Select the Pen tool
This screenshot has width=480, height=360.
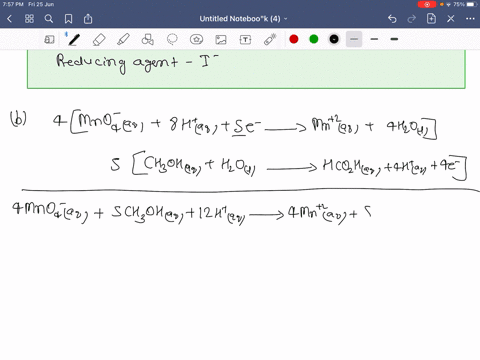click(74, 39)
